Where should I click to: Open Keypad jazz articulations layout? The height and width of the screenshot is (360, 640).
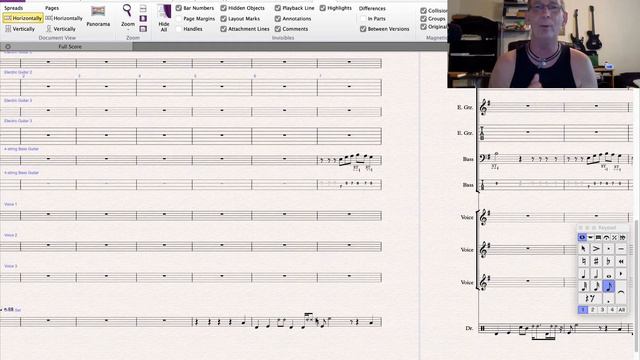[x=614, y=237]
